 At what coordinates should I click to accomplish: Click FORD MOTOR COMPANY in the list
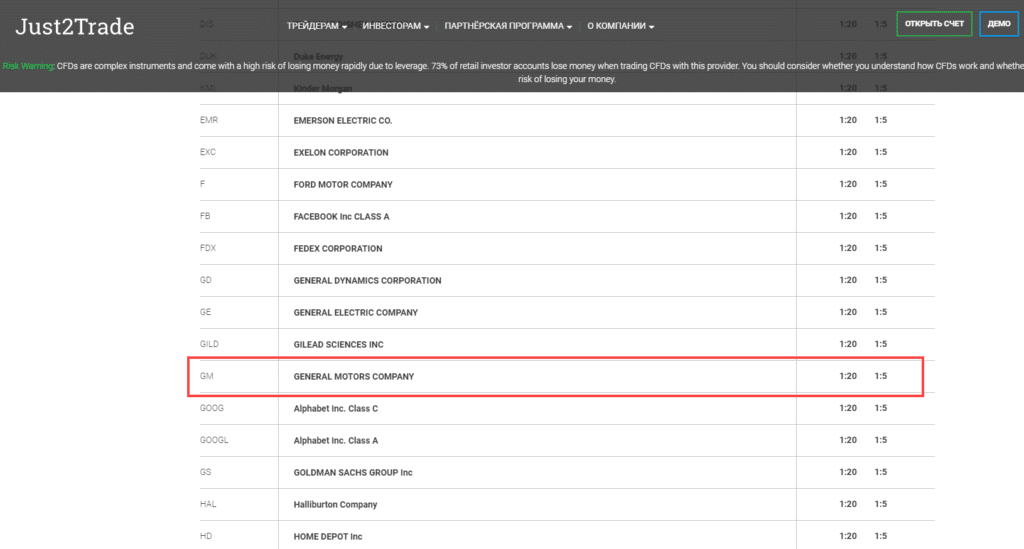pyautogui.click(x=343, y=185)
